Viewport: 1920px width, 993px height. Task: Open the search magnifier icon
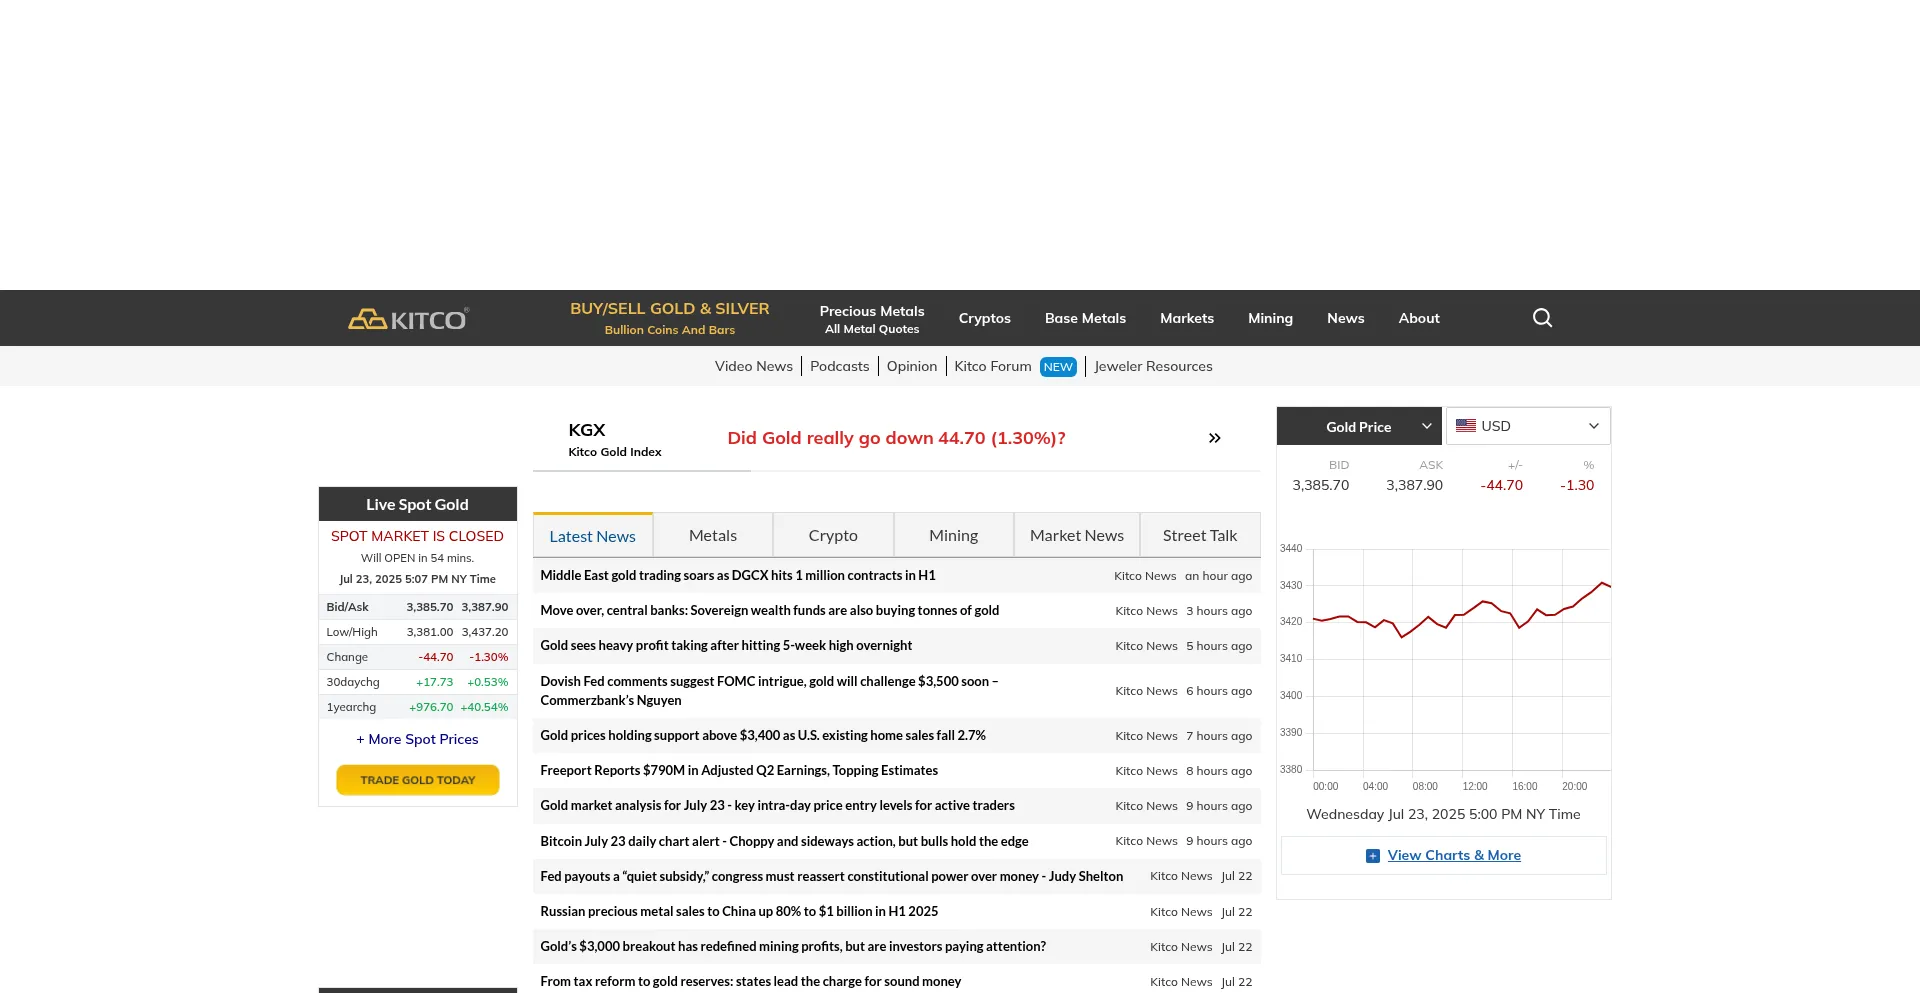tap(1542, 318)
